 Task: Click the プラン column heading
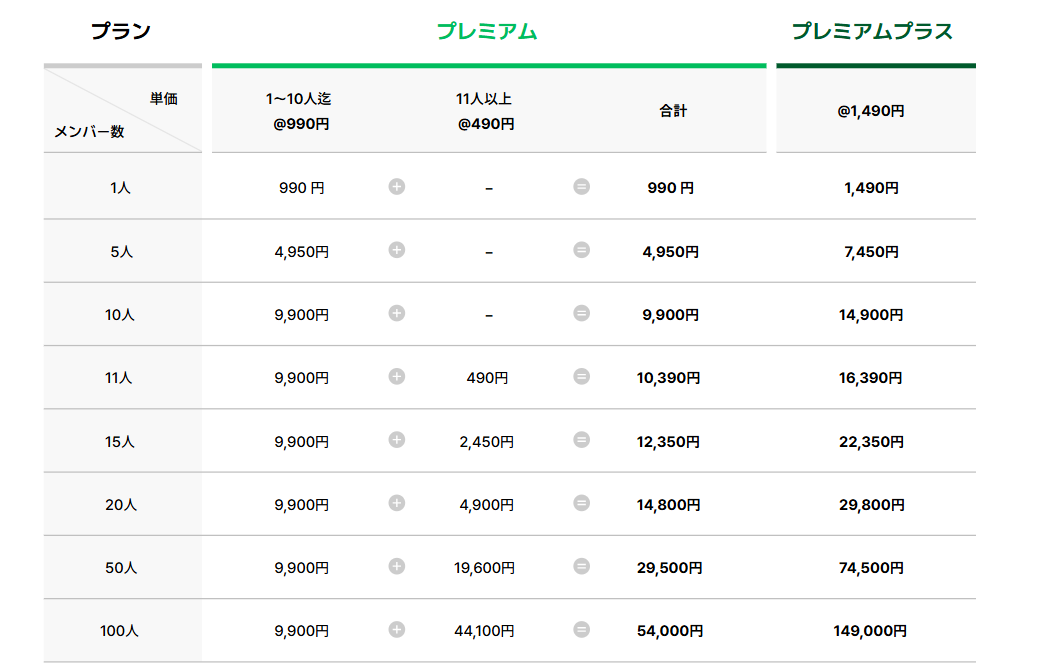[x=121, y=31]
